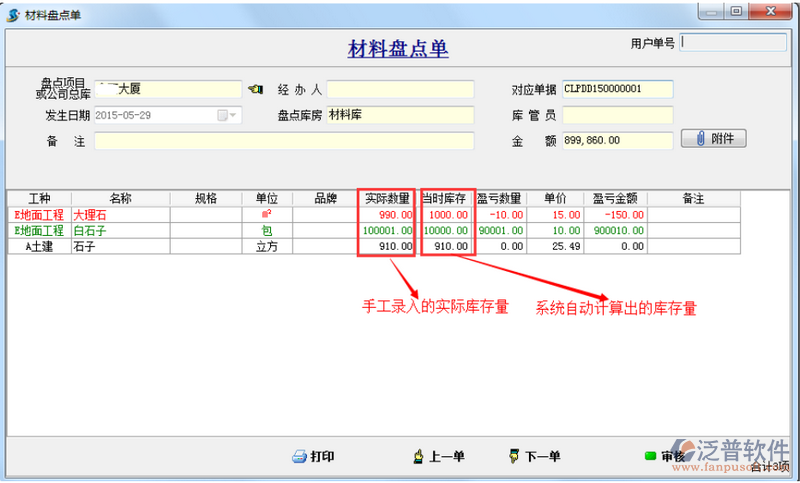The image size is (800, 483).
Task: Click the 对应单据 field with CLPDD150000001
Action: point(617,89)
